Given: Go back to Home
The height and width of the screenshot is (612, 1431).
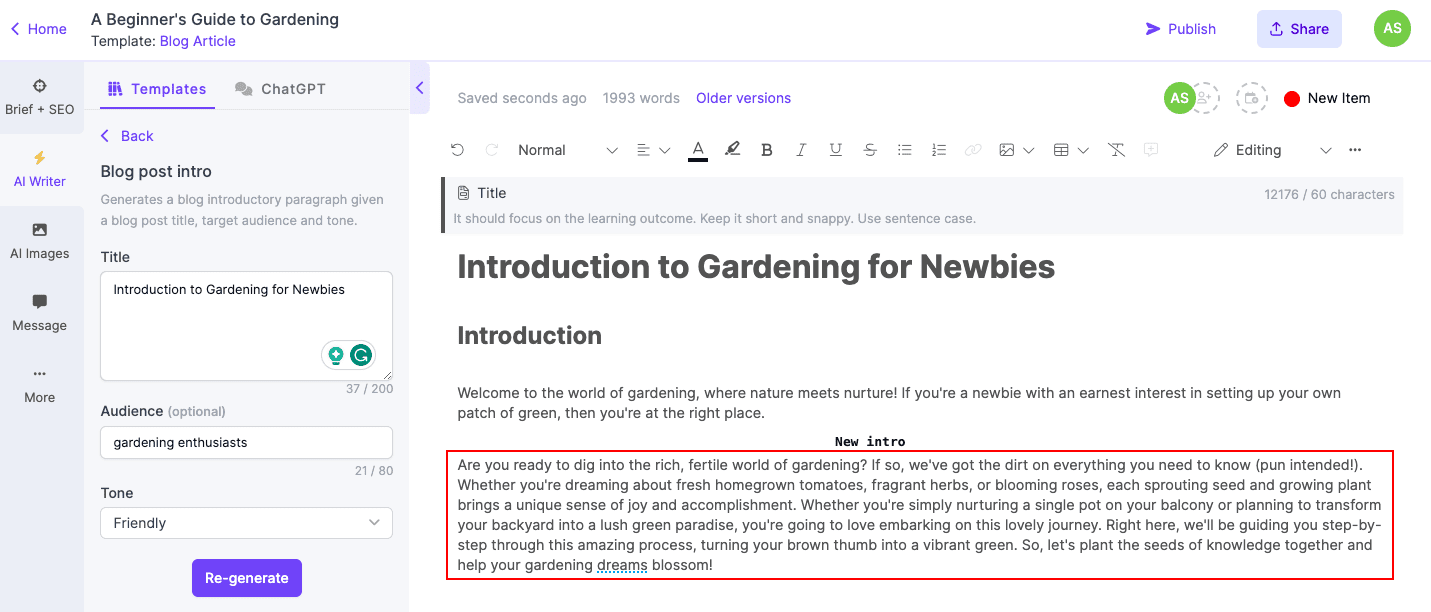Looking at the screenshot, I should point(39,29).
